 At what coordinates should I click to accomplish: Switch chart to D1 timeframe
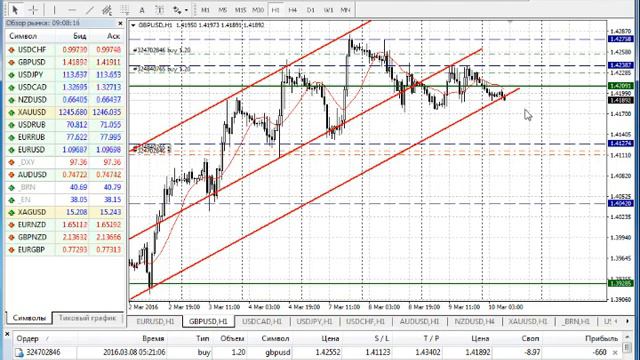coord(311,9)
